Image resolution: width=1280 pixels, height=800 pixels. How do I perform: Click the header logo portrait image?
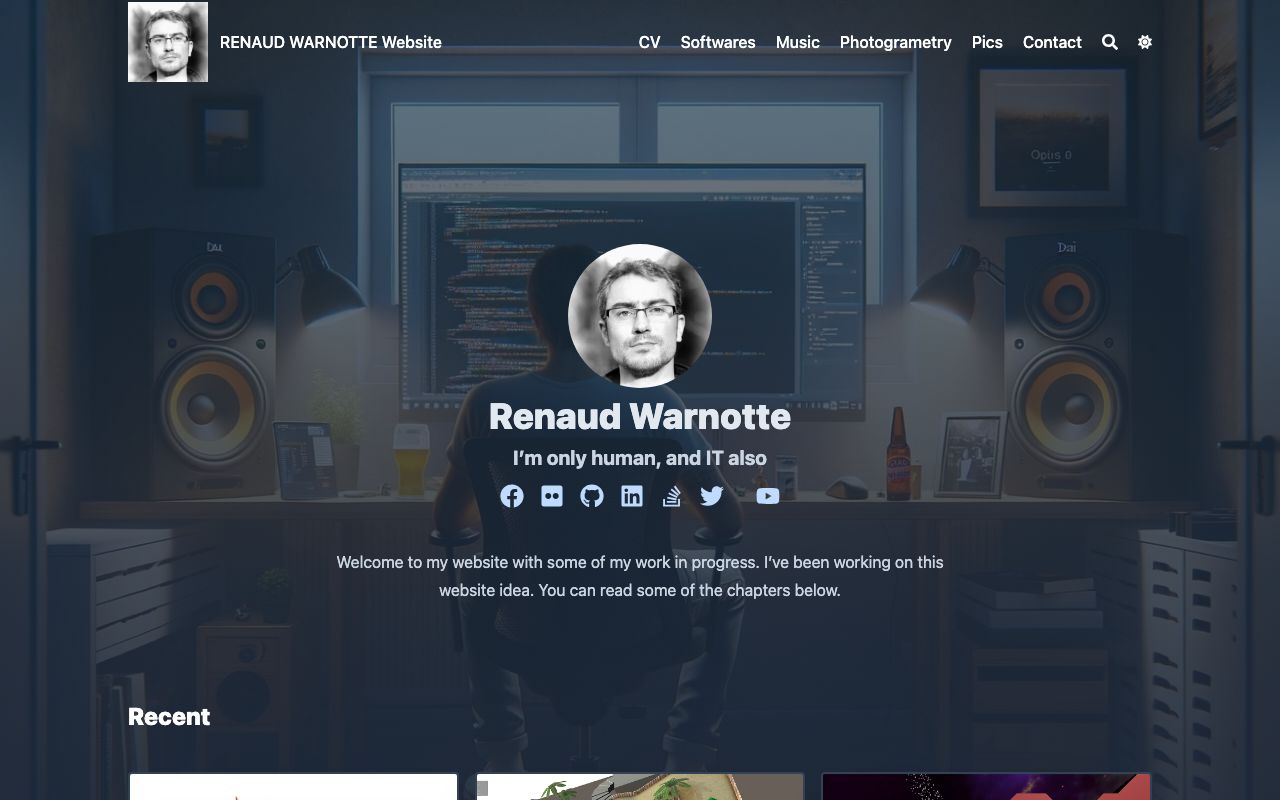point(168,42)
